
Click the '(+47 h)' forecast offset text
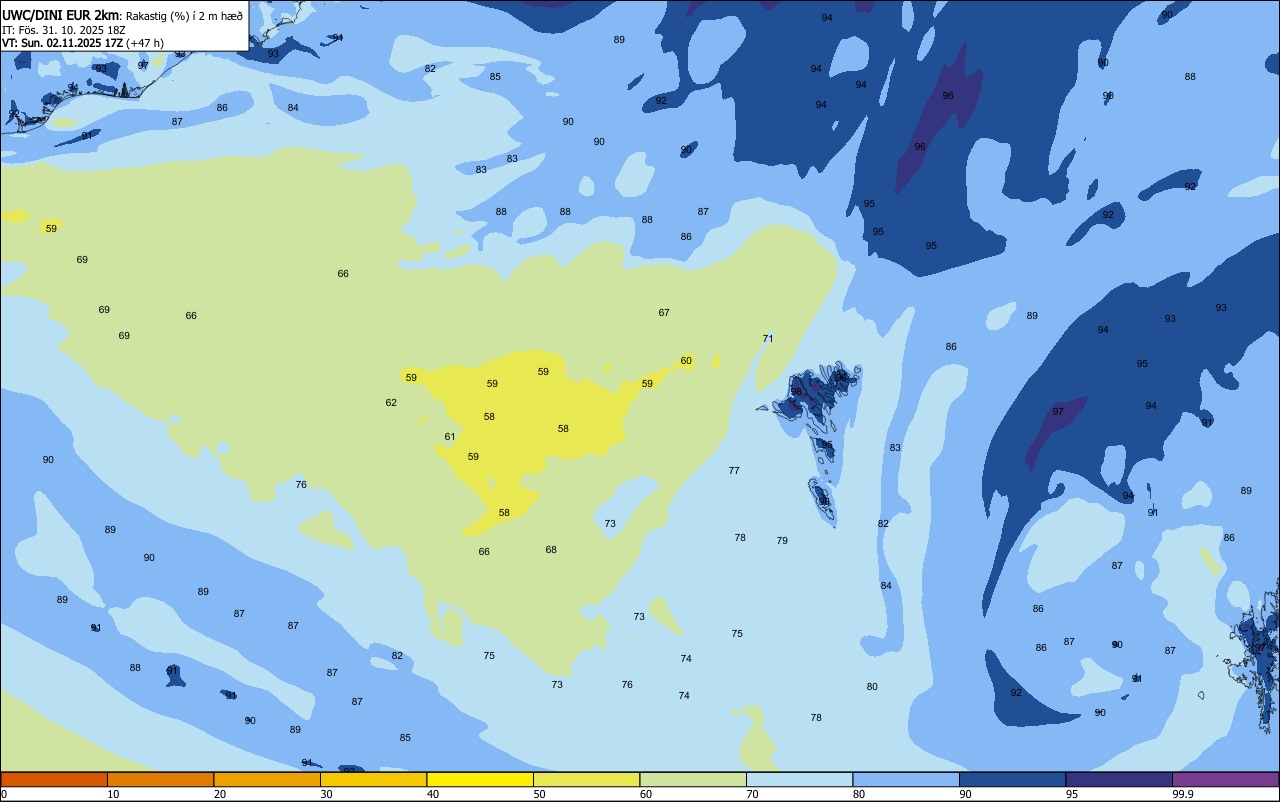[146, 43]
